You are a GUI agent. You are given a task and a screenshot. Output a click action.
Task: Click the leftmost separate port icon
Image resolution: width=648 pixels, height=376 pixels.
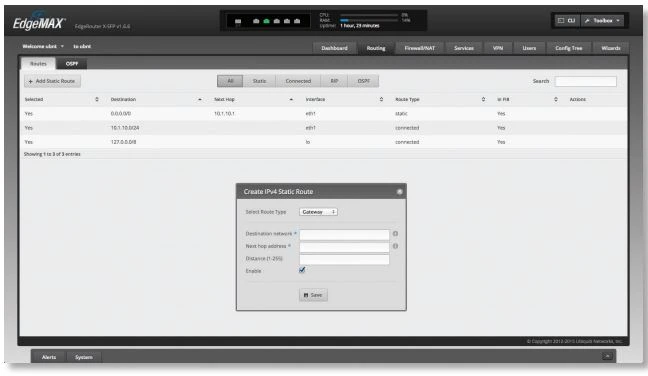pyautogui.click(x=238, y=21)
